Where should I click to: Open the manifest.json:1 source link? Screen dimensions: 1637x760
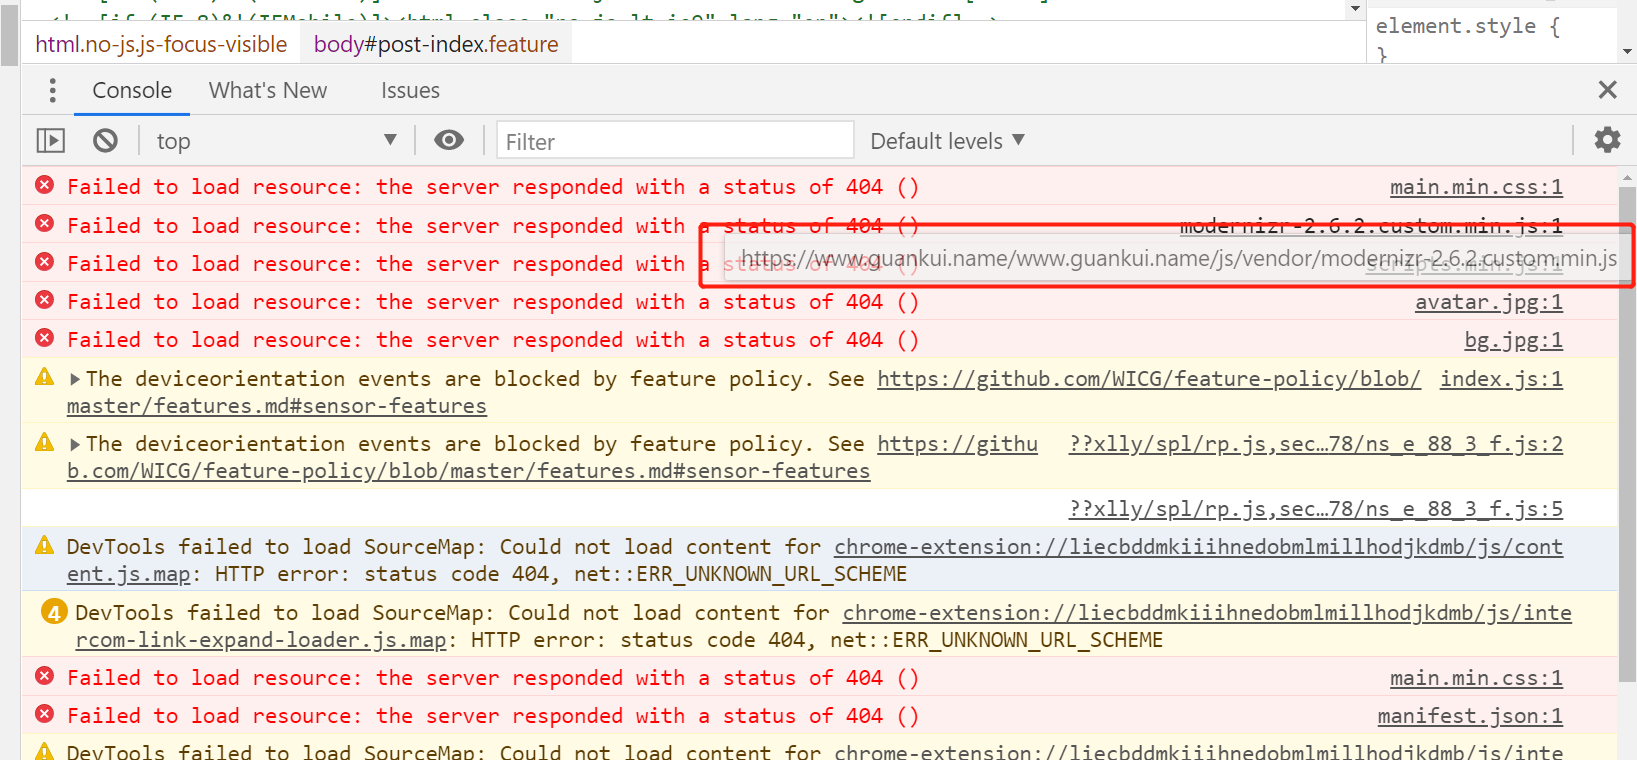(x=1470, y=716)
